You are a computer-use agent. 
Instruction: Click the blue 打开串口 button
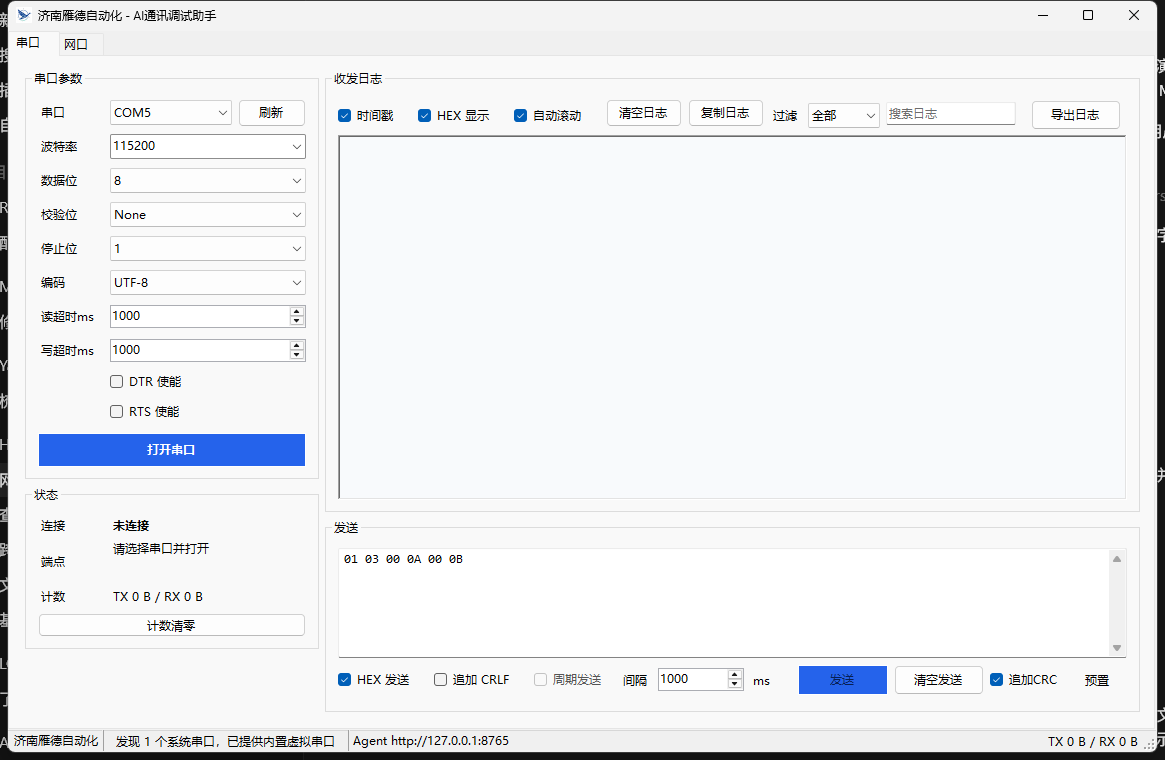pyautogui.click(x=172, y=450)
